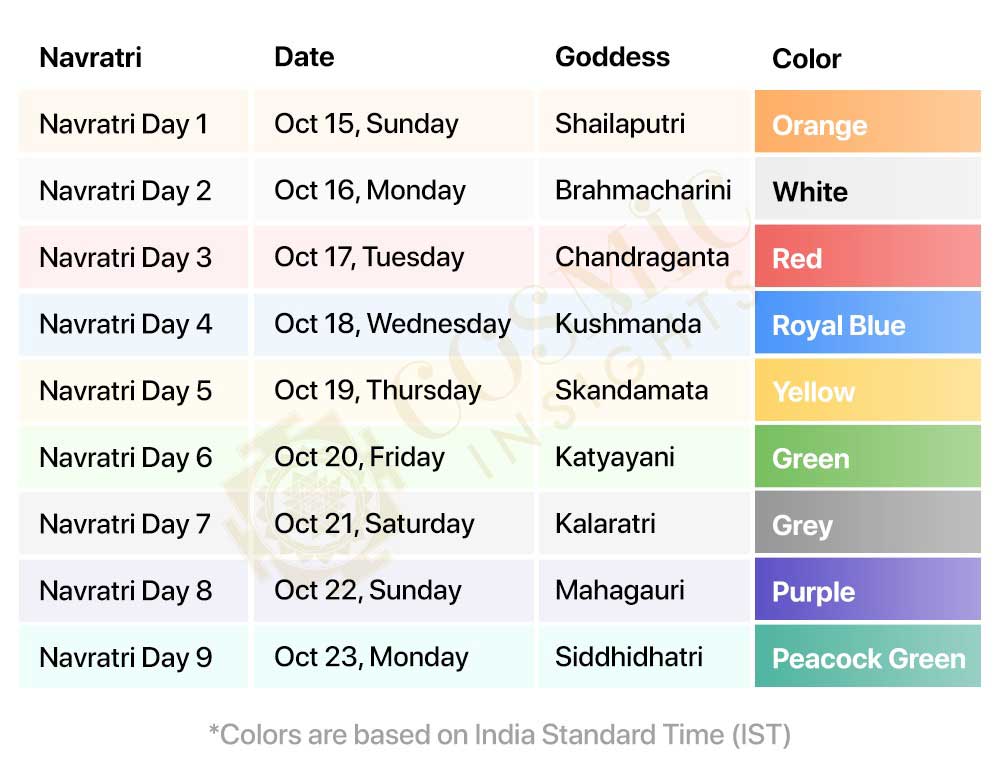Choose the Yellow color cell
This screenshot has height=780, width=1000.
867,390
